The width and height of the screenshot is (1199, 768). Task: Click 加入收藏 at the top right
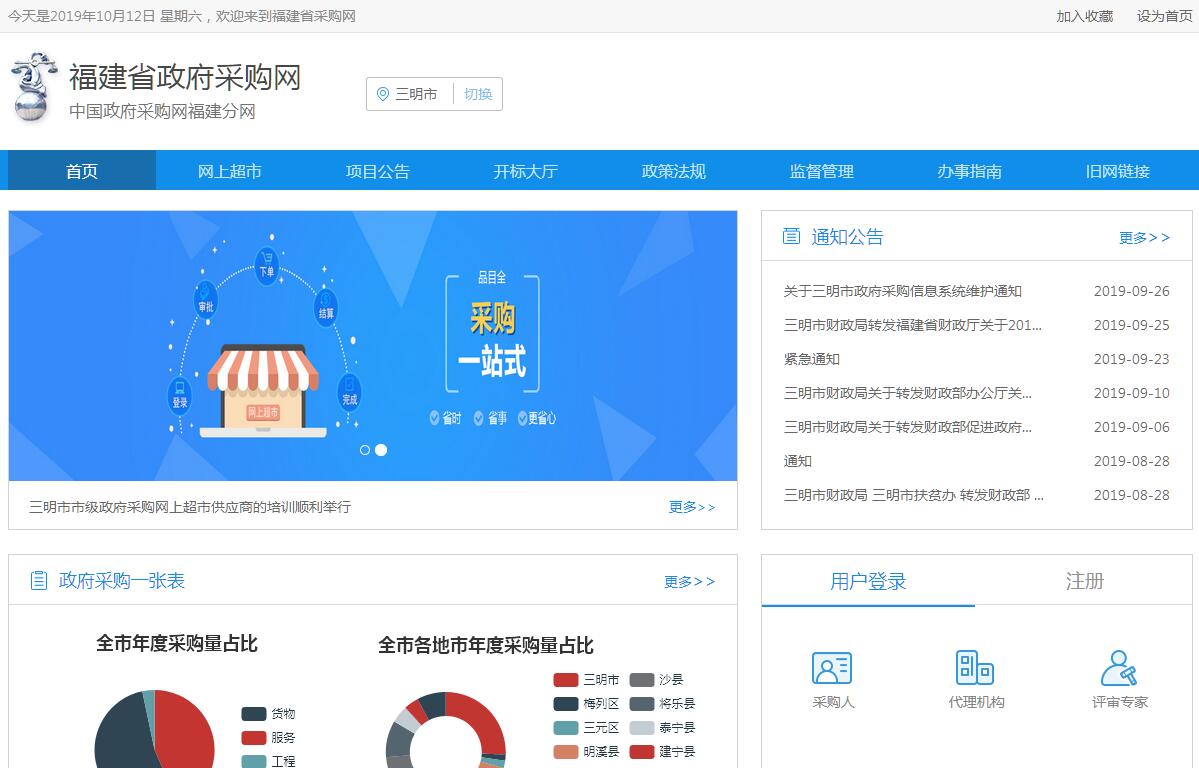[1084, 16]
